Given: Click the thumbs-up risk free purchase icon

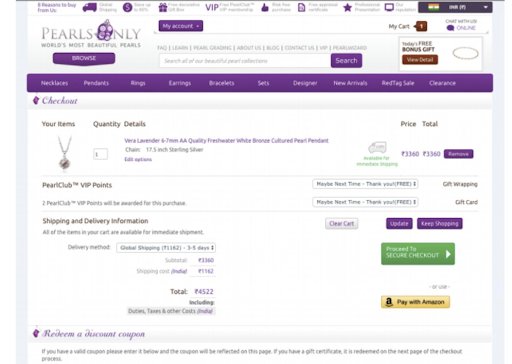Looking at the screenshot, I should tap(265, 7).
